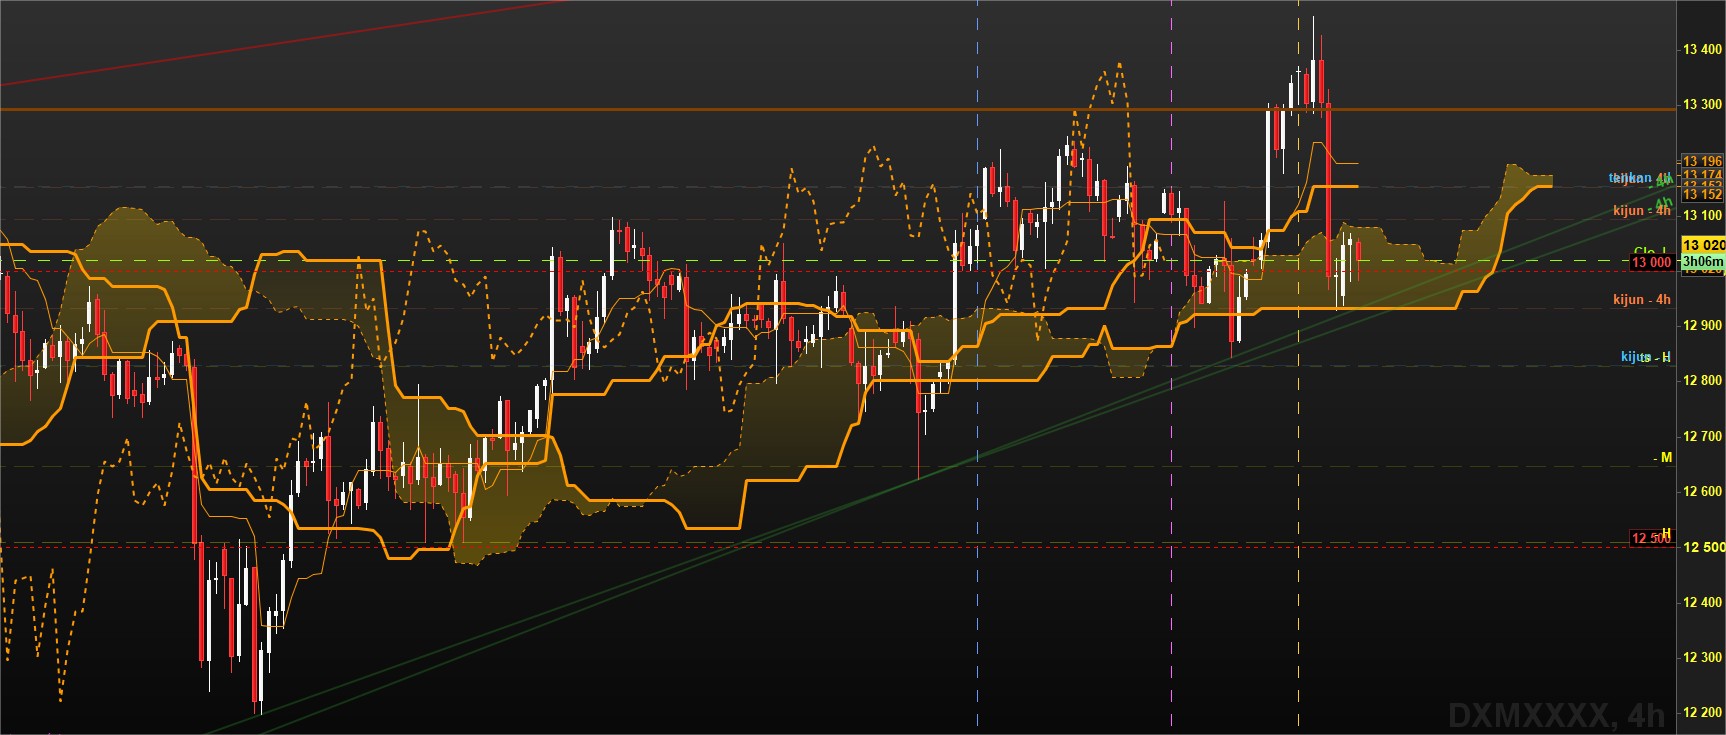Viewport: 1726px width, 735px height.
Task: Click the 12 200 price axis label
Action: tap(1702, 712)
